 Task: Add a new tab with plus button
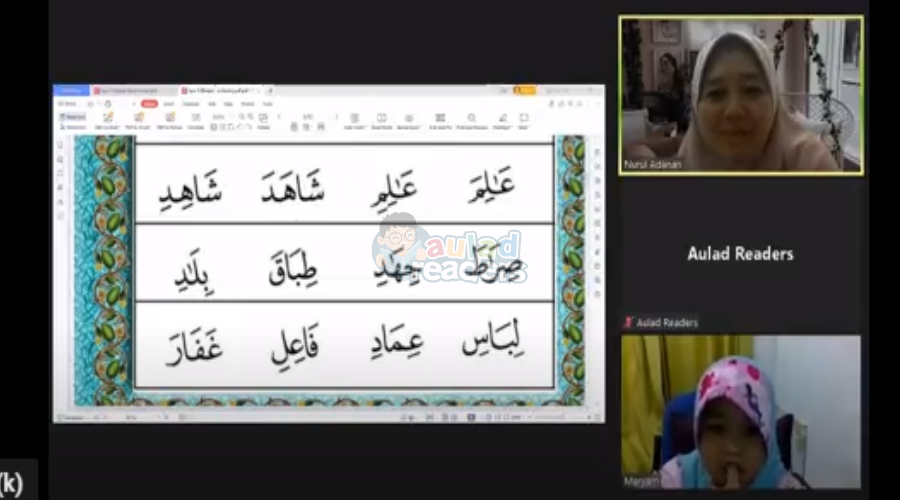[x=271, y=91]
